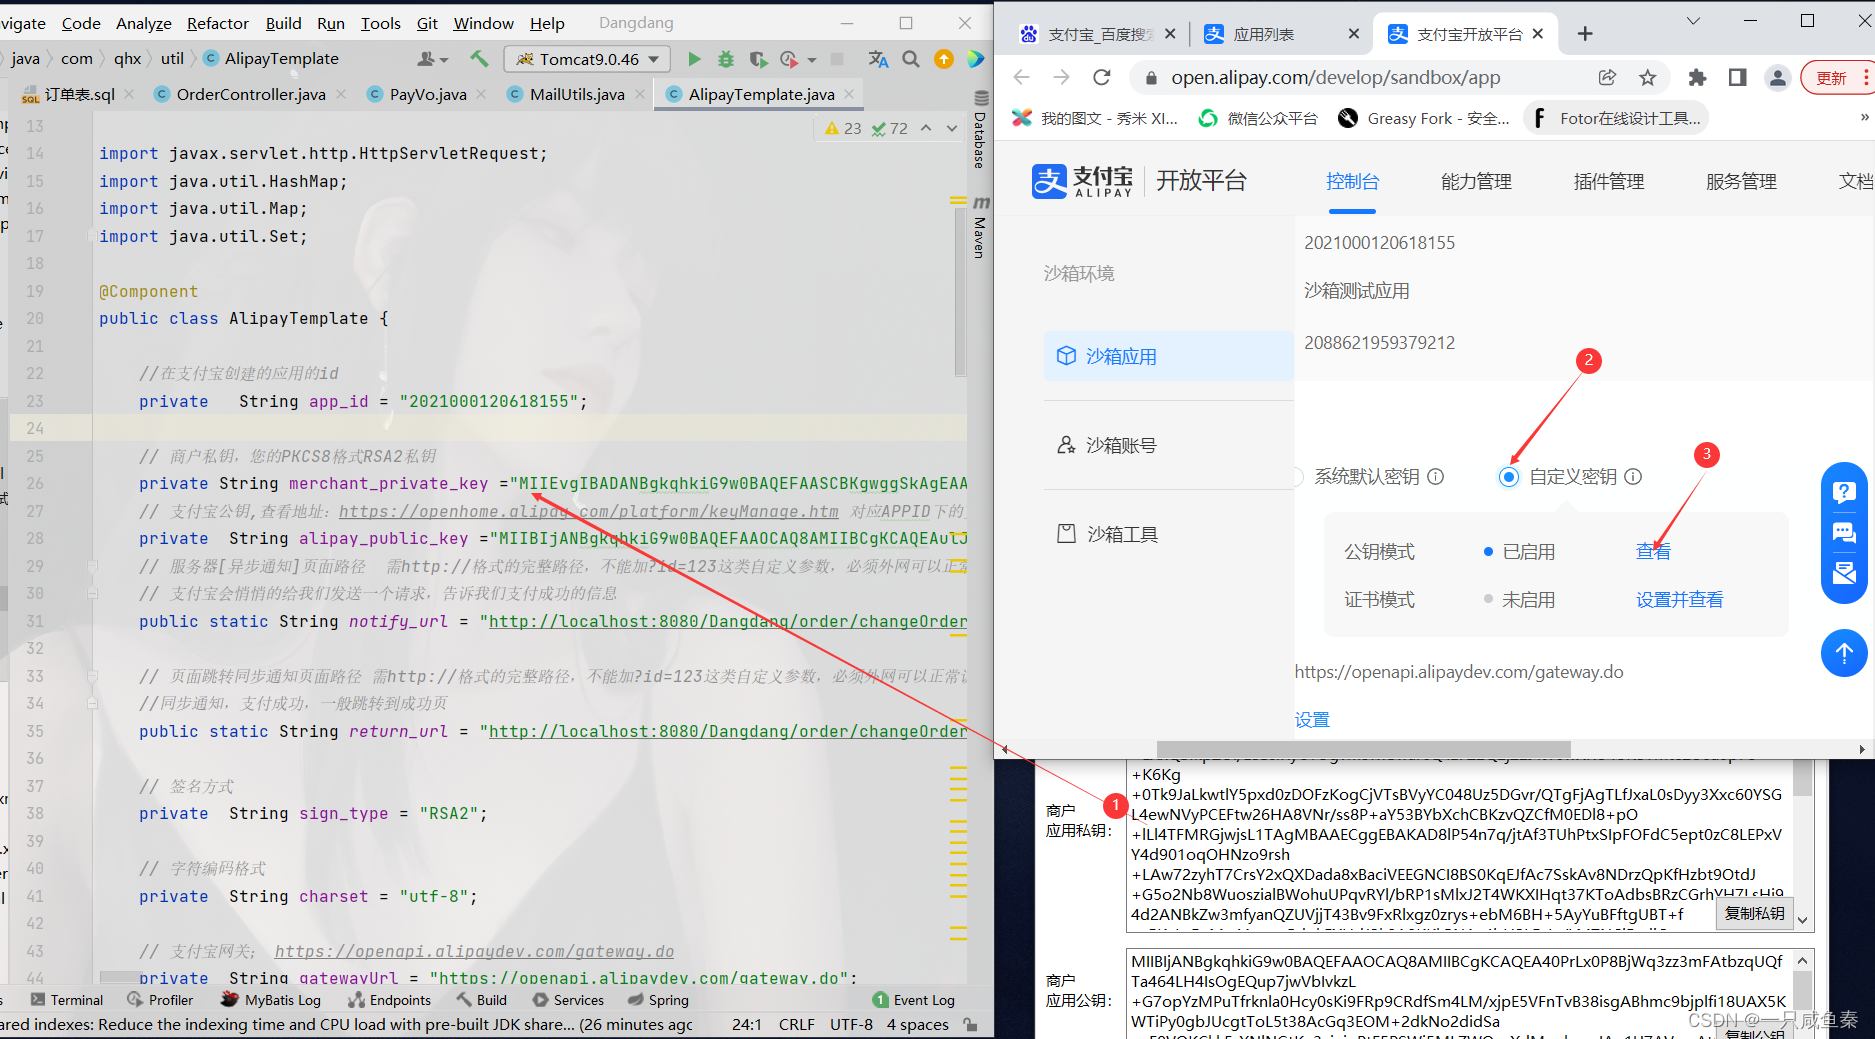The height and width of the screenshot is (1039, 1875).
Task: Open the browser tab list chevron
Action: [x=1693, y=21]
